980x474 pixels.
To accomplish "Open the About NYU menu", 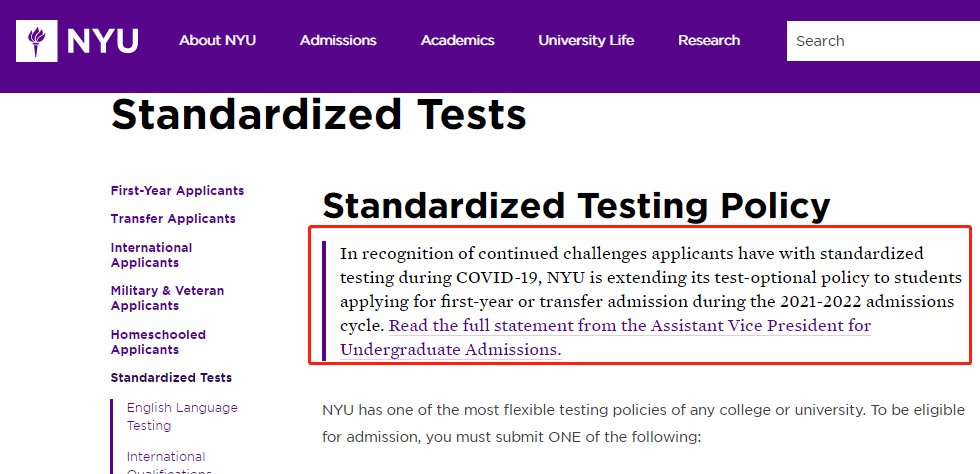I will pos(218,41).
